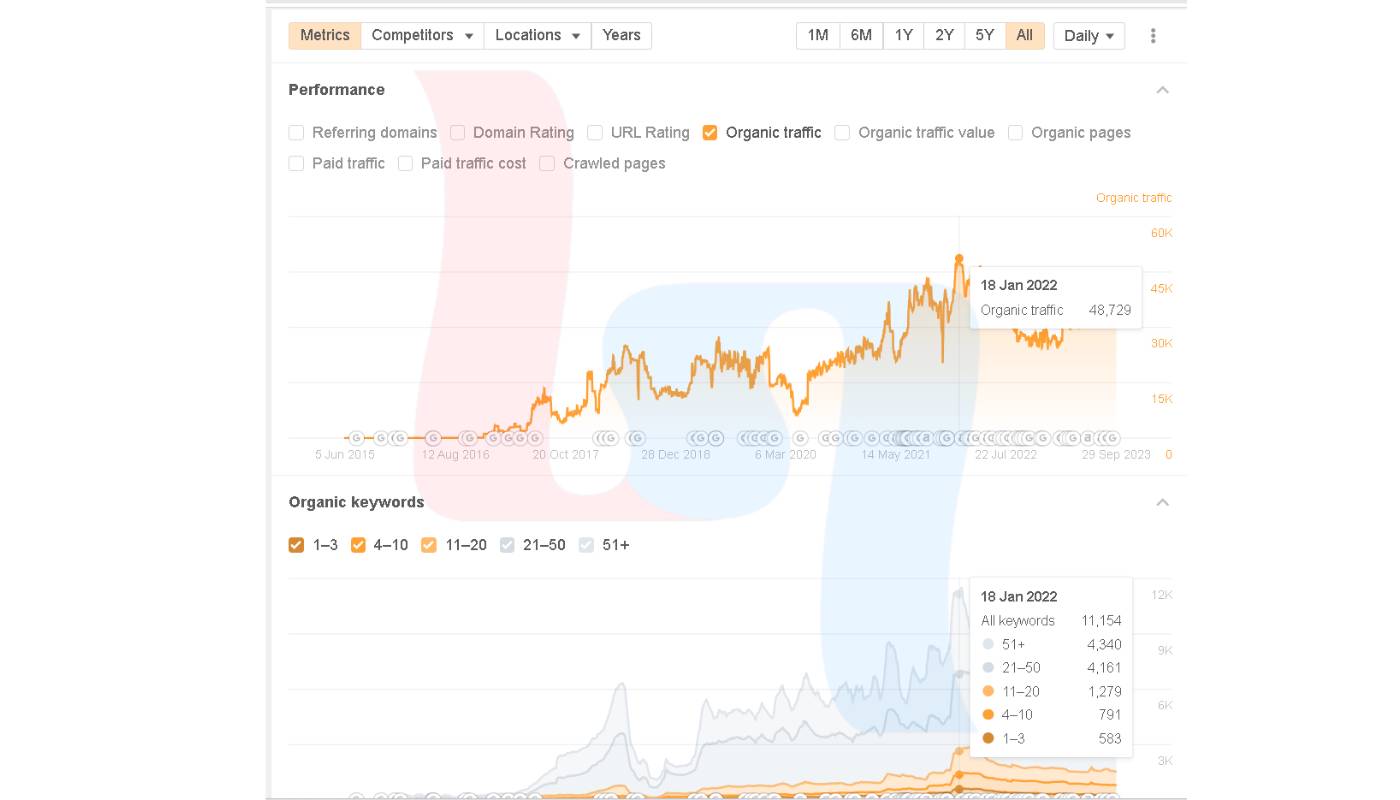Toggle the 51+ keyword position checkbox
Image resolution: width=1400 pixels, height=800 pixels.
(x=587, y=545)
